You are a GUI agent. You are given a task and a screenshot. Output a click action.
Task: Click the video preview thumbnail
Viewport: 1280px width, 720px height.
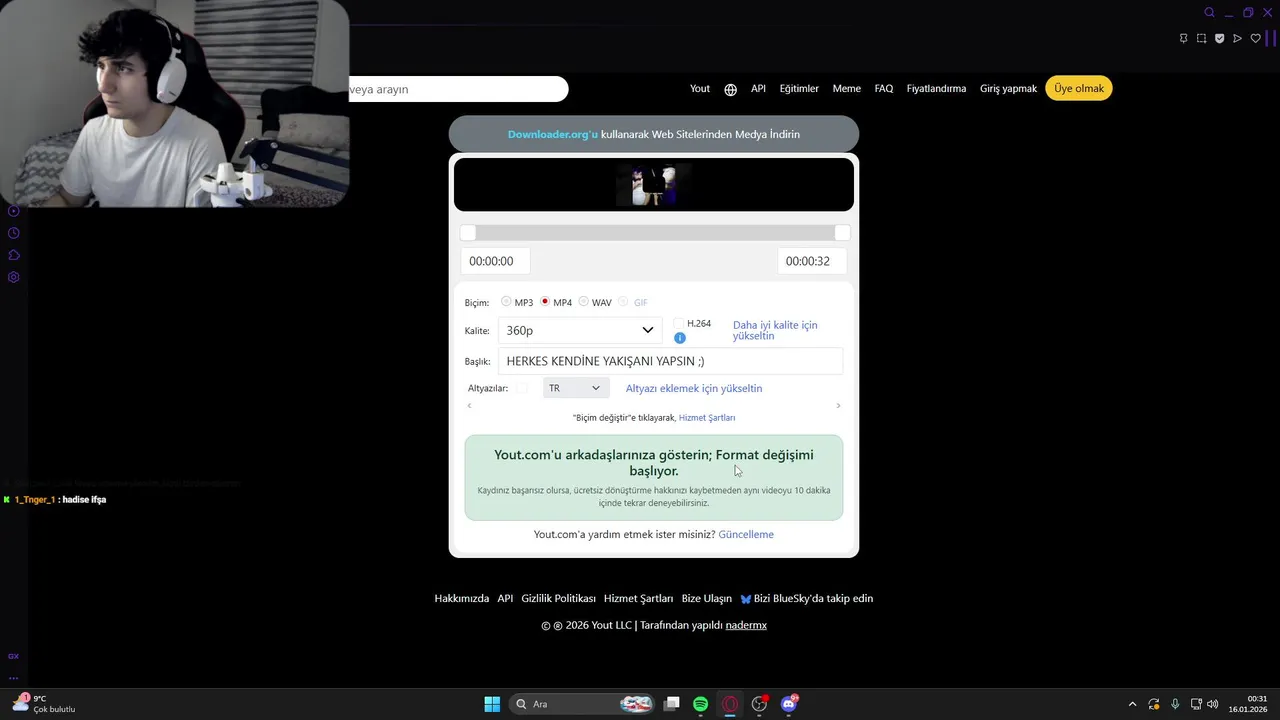pos(654,185)
